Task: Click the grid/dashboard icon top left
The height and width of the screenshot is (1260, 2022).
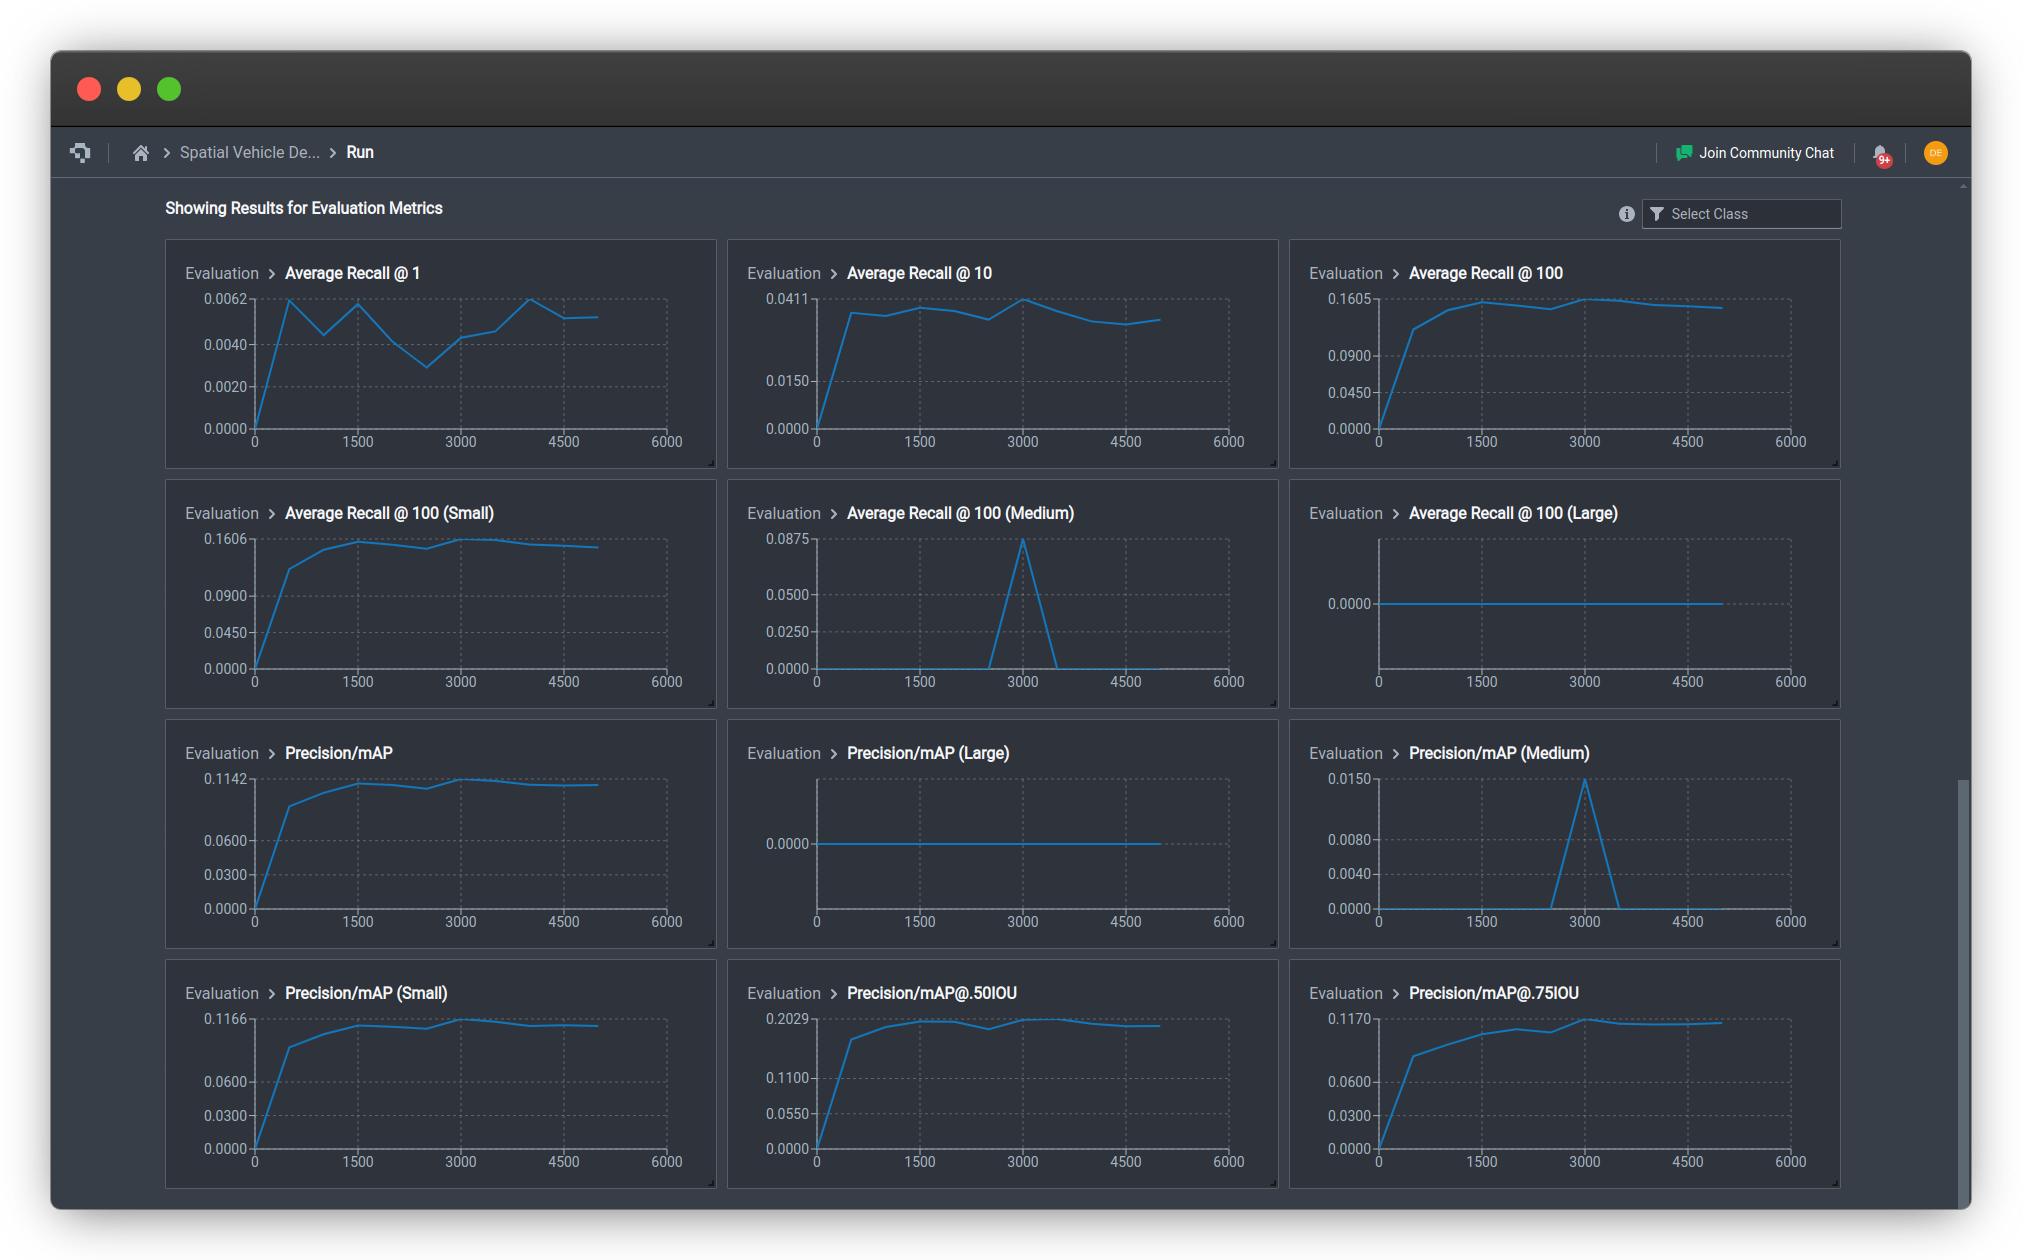Action: pyautogui.click(x=81, y=151)
